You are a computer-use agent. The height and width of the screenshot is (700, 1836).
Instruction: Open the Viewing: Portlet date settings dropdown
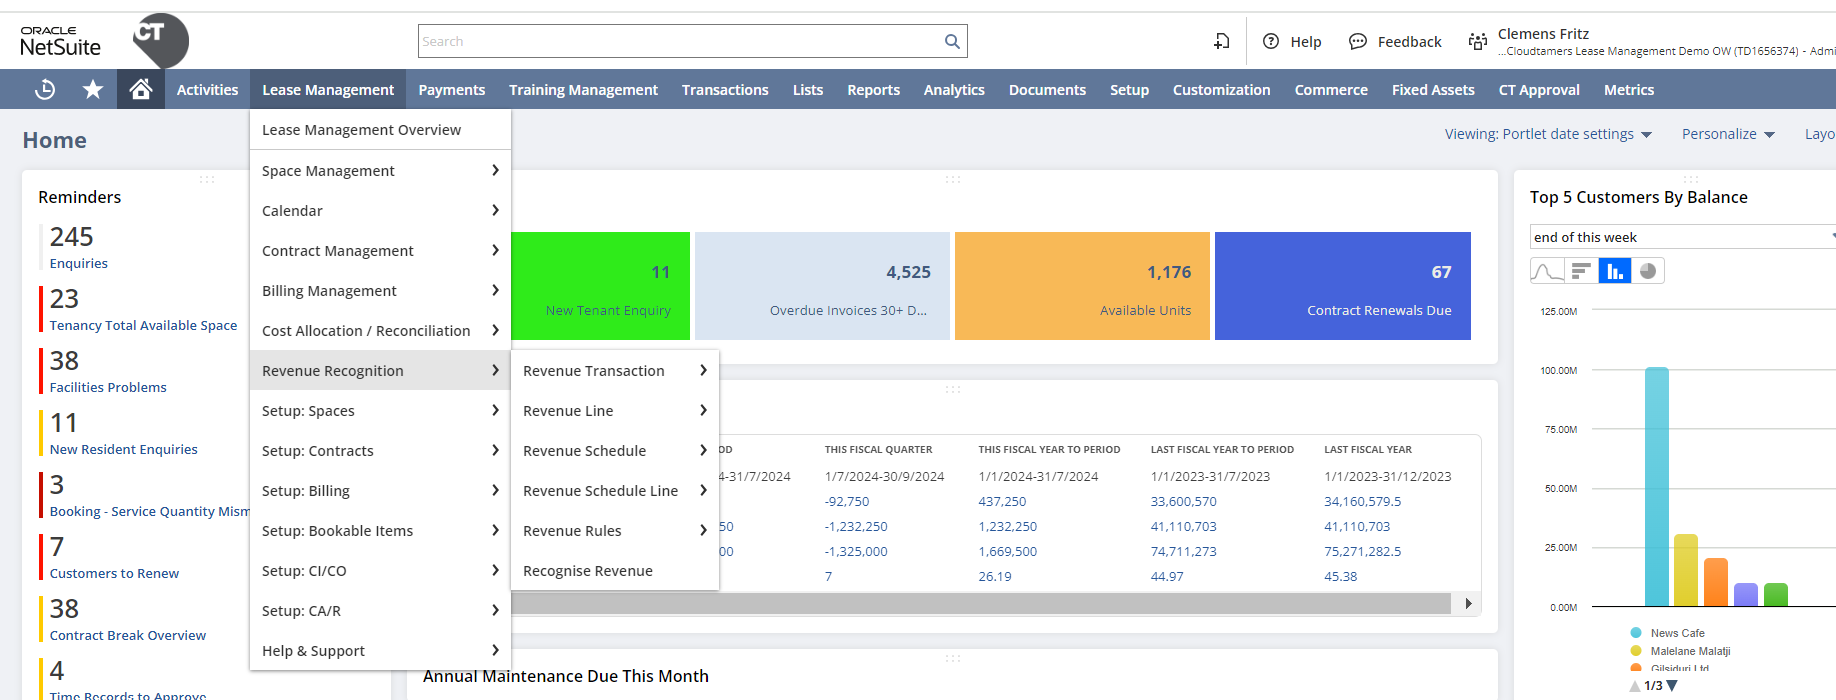tap(1548, 134)
